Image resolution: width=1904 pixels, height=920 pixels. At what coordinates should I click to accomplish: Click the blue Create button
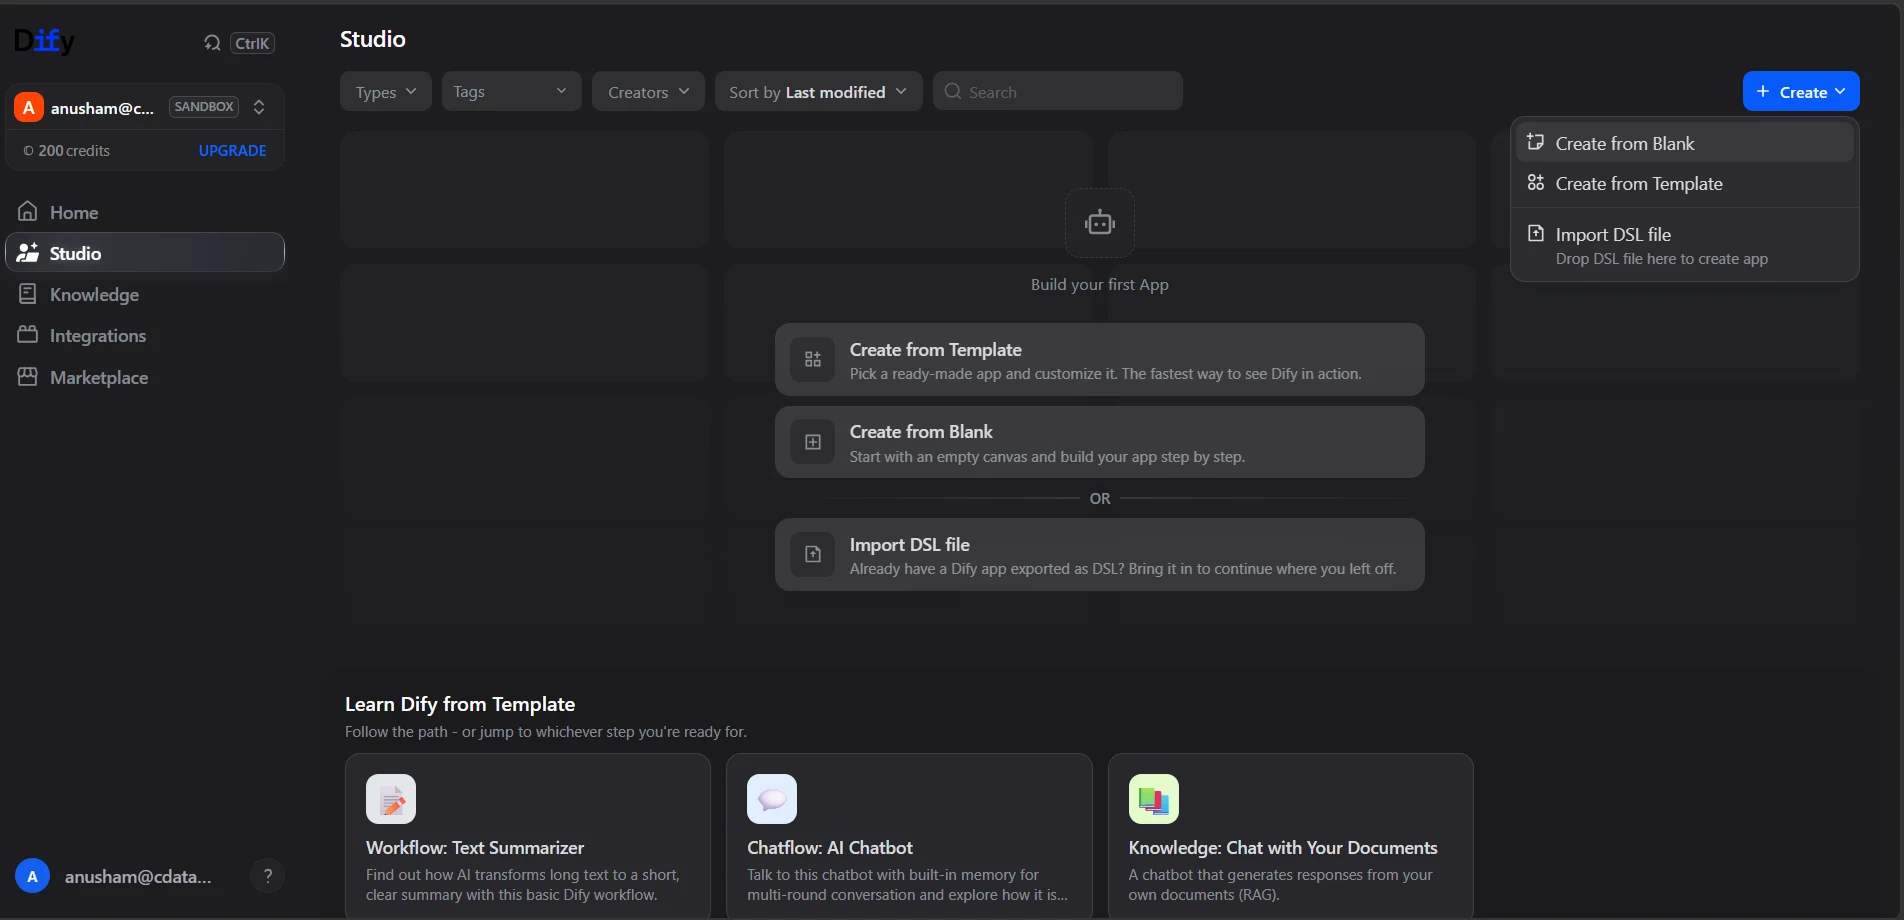[x=1801, y=91]
